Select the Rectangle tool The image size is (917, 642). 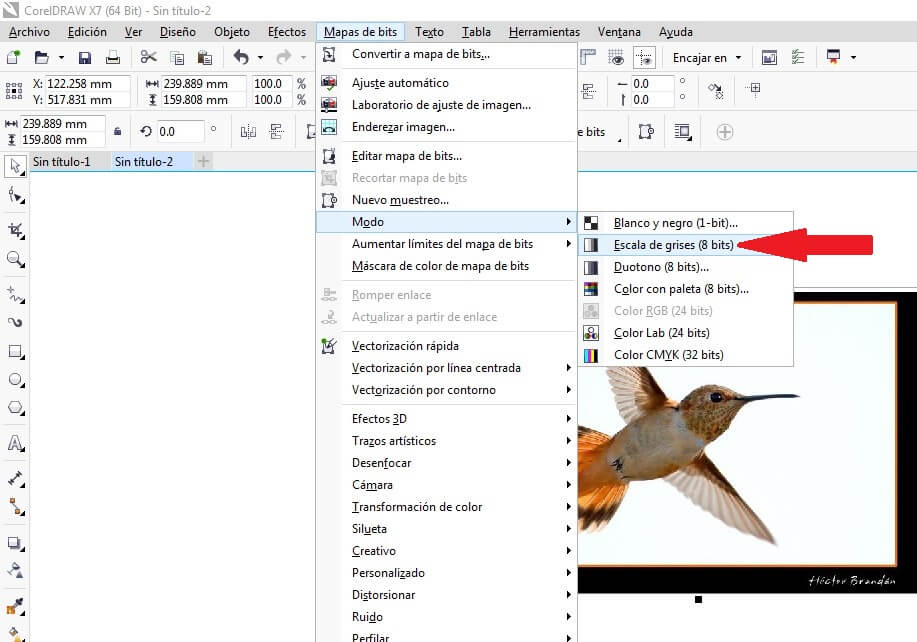(15, 351)
